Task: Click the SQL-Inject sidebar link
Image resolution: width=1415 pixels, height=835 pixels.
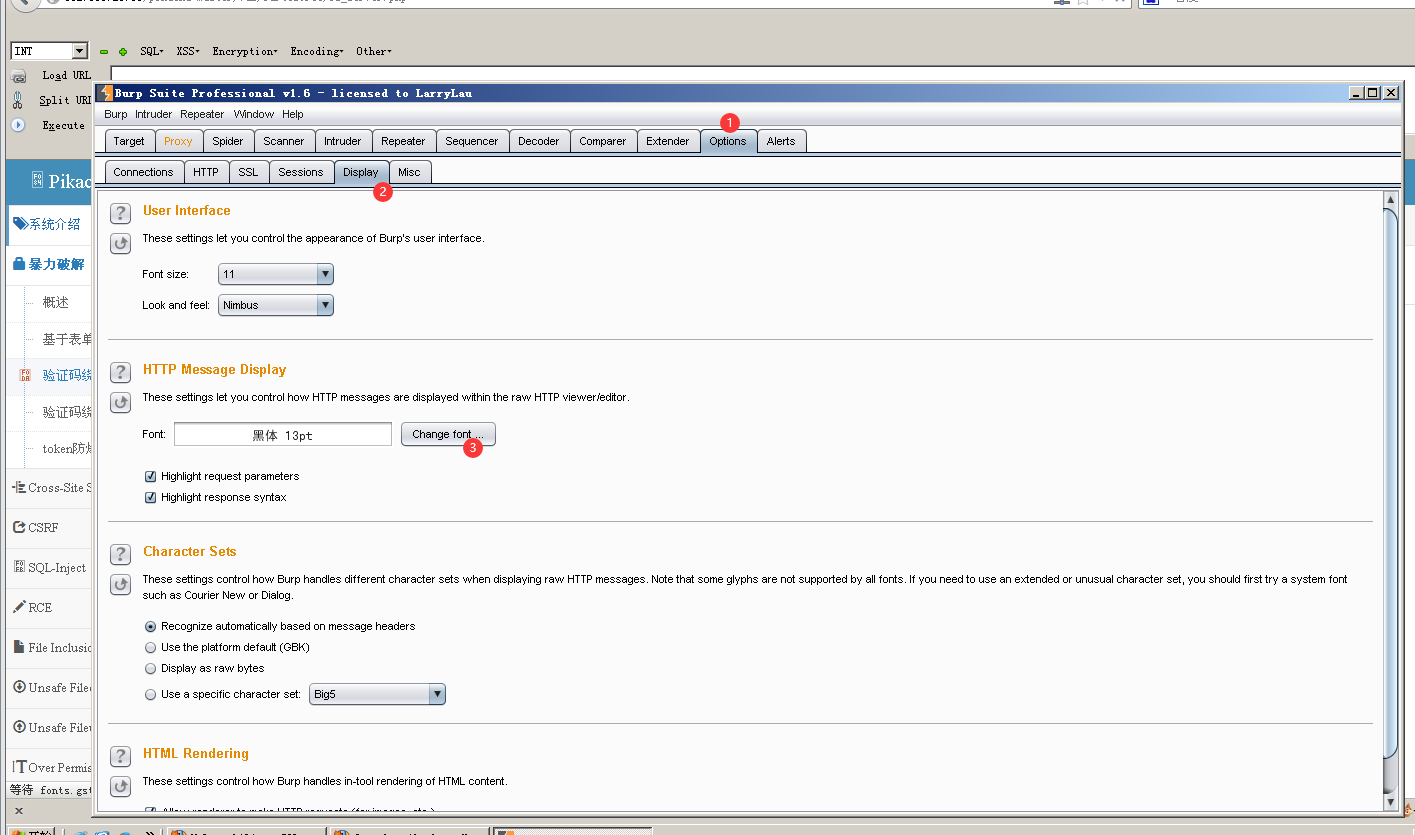Action: click(x=57, y=567)
